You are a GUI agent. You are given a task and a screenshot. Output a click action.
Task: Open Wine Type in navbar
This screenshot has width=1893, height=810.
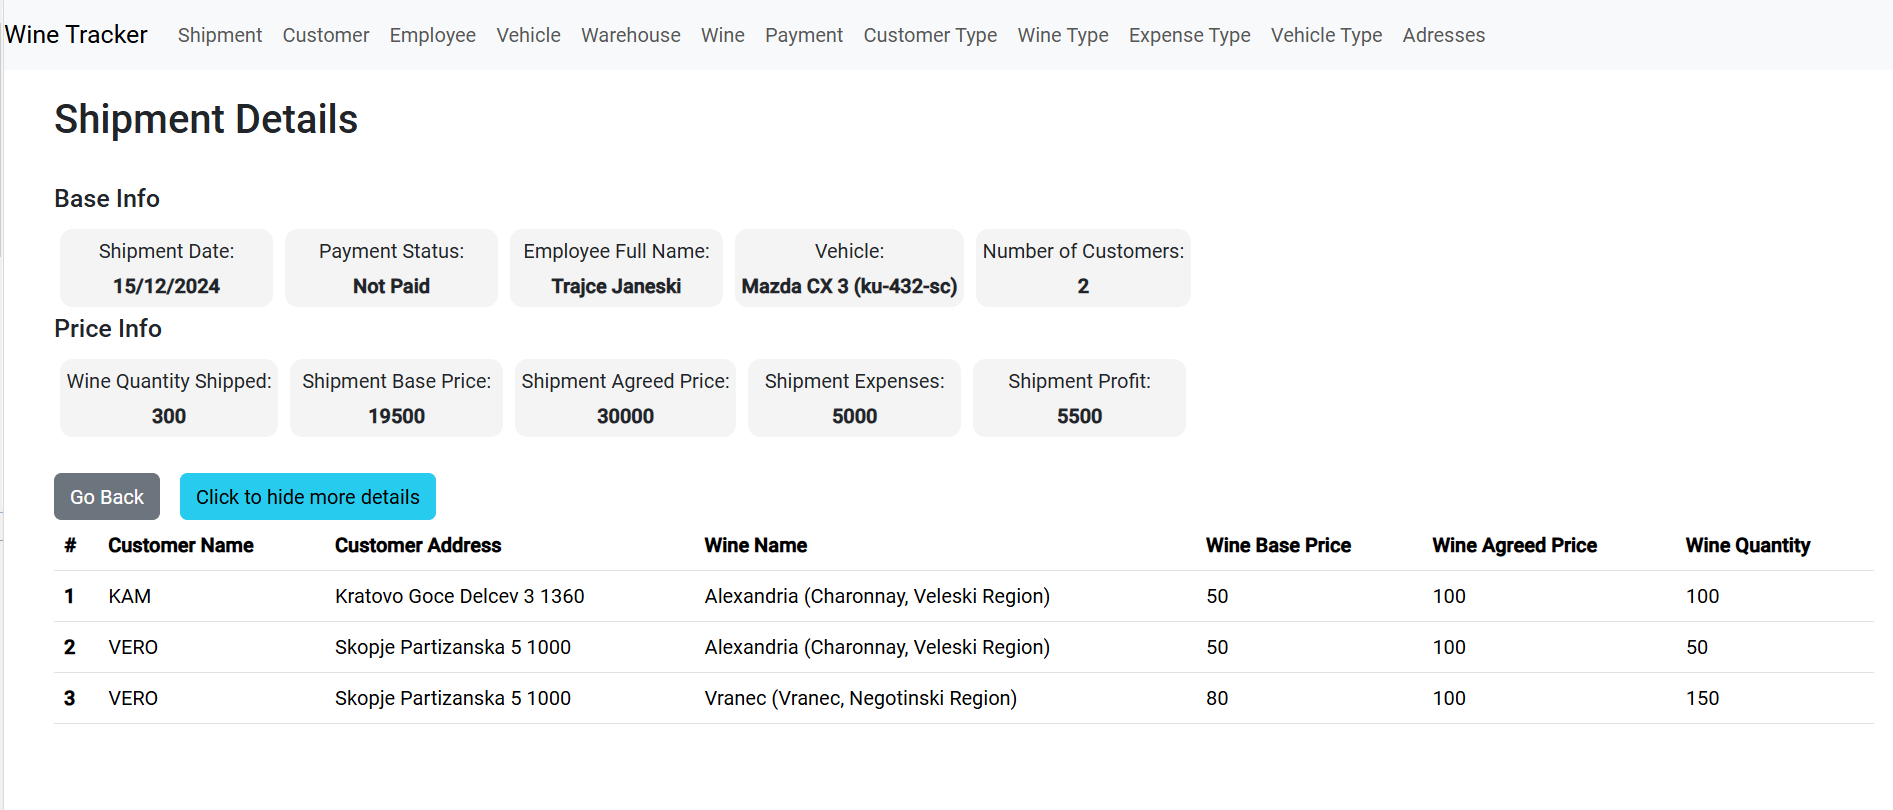point(1062,35)
